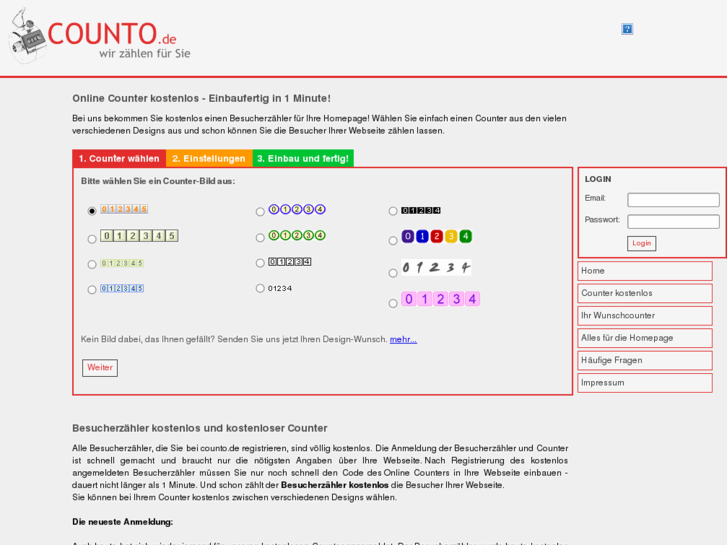Image resolution: width=727 pixels, height=545 pixels.
Task: Click the pink 01234 counter image
Action: point(440,299)
